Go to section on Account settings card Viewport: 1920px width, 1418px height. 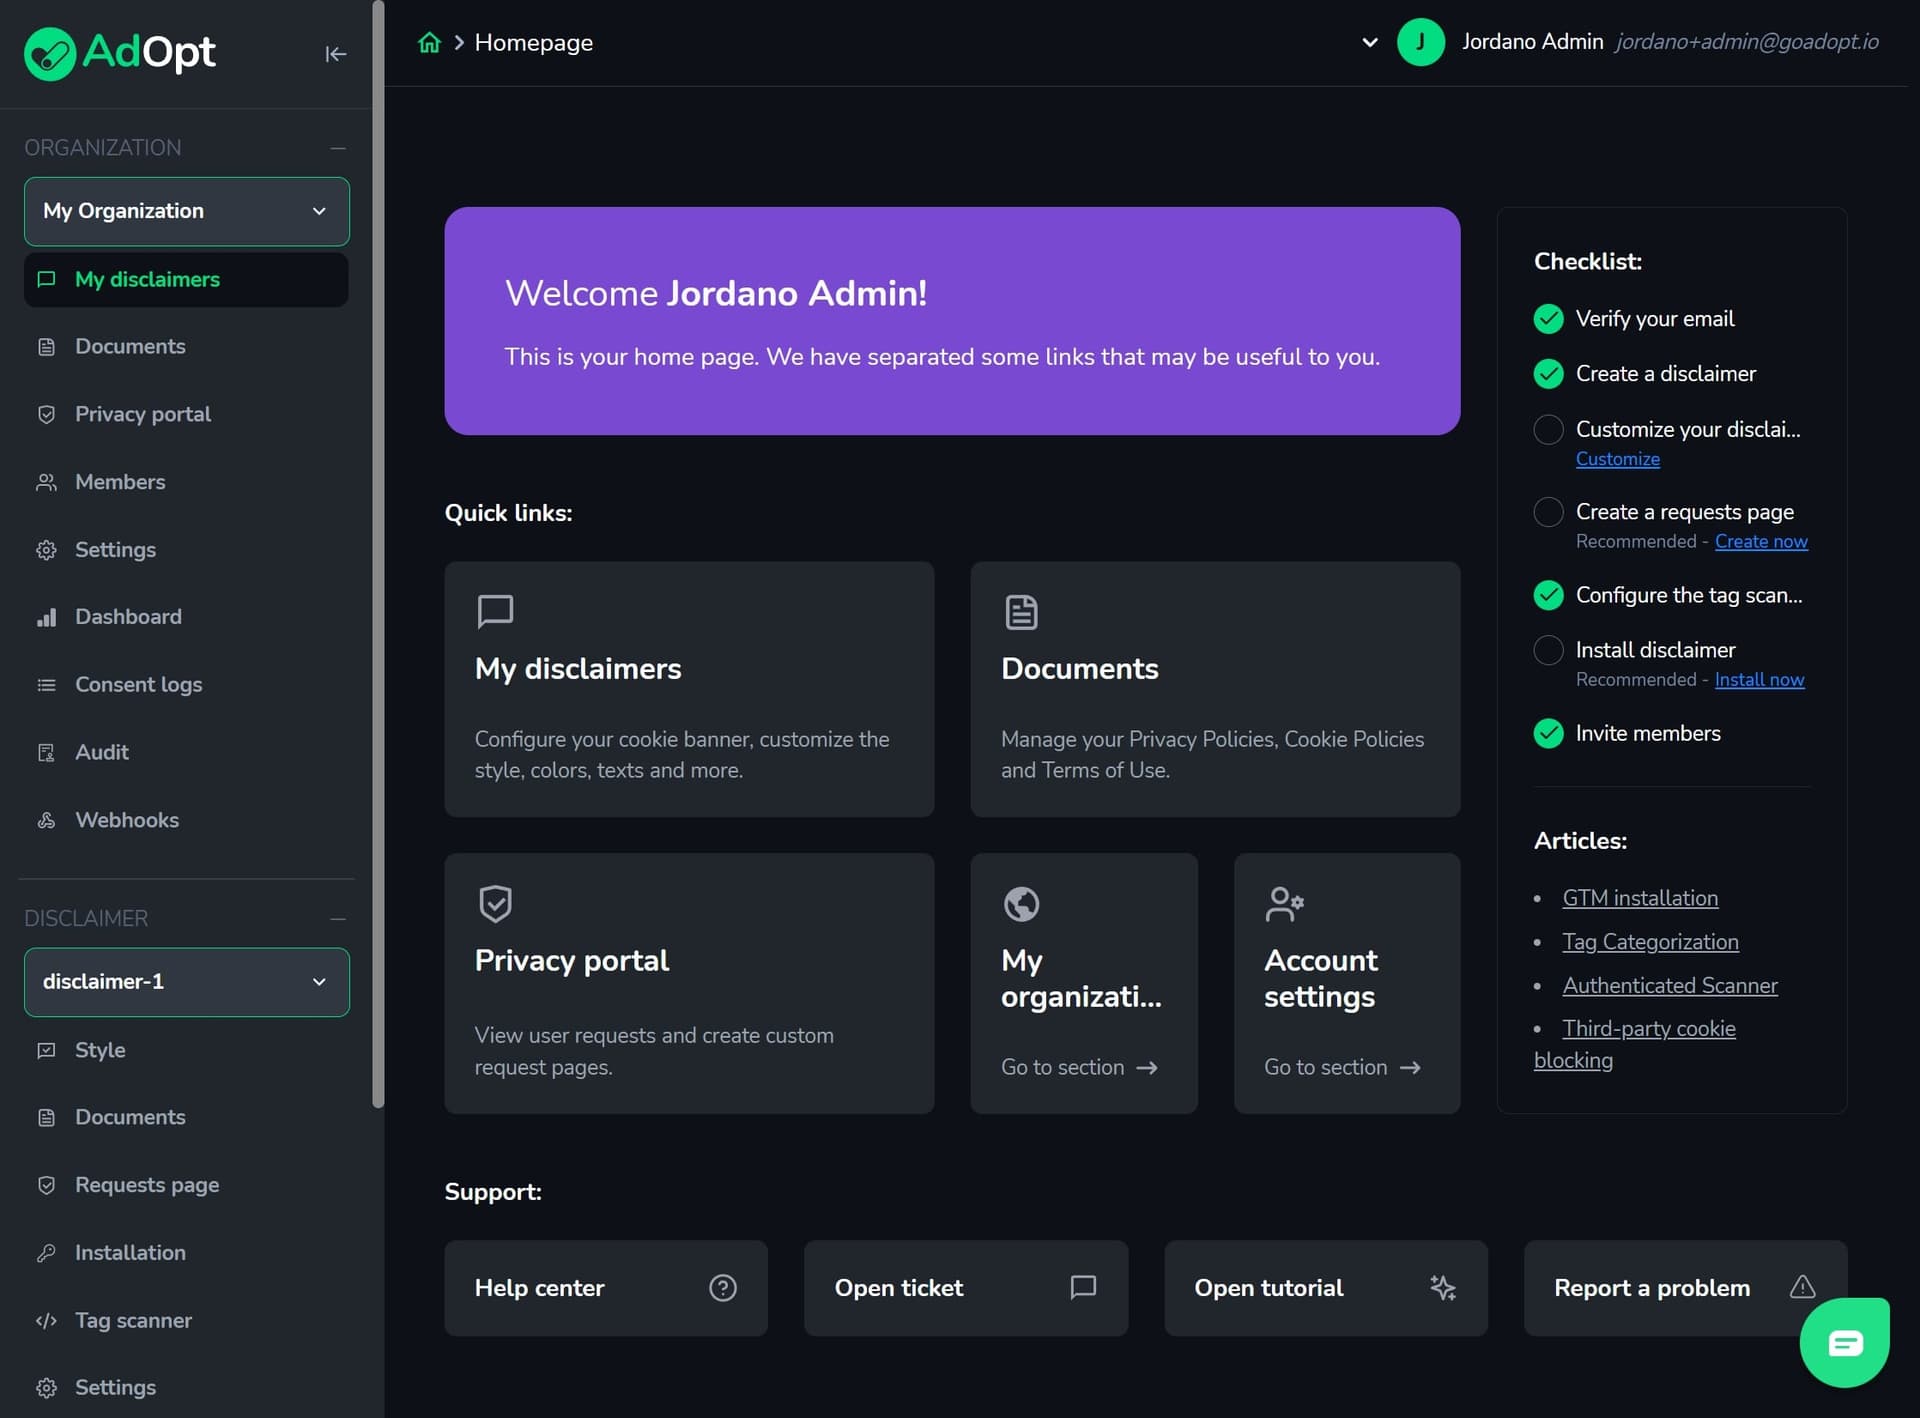1342,1067
